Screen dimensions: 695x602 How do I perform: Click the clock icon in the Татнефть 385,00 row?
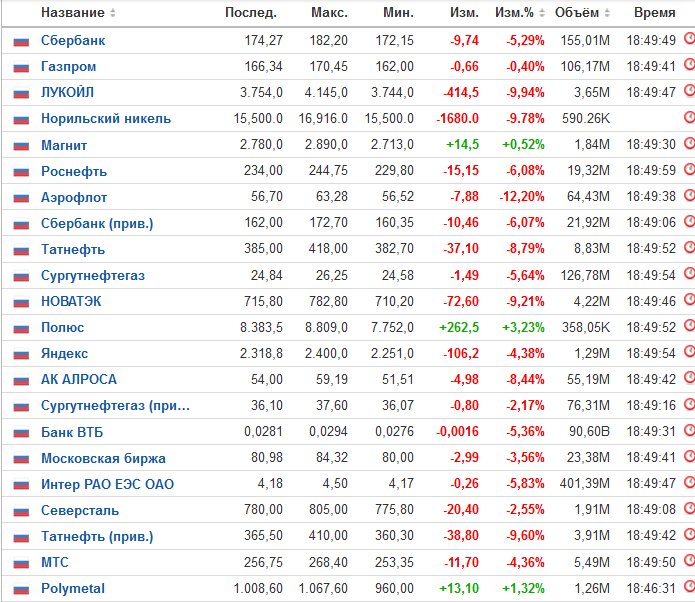(689, 247)
